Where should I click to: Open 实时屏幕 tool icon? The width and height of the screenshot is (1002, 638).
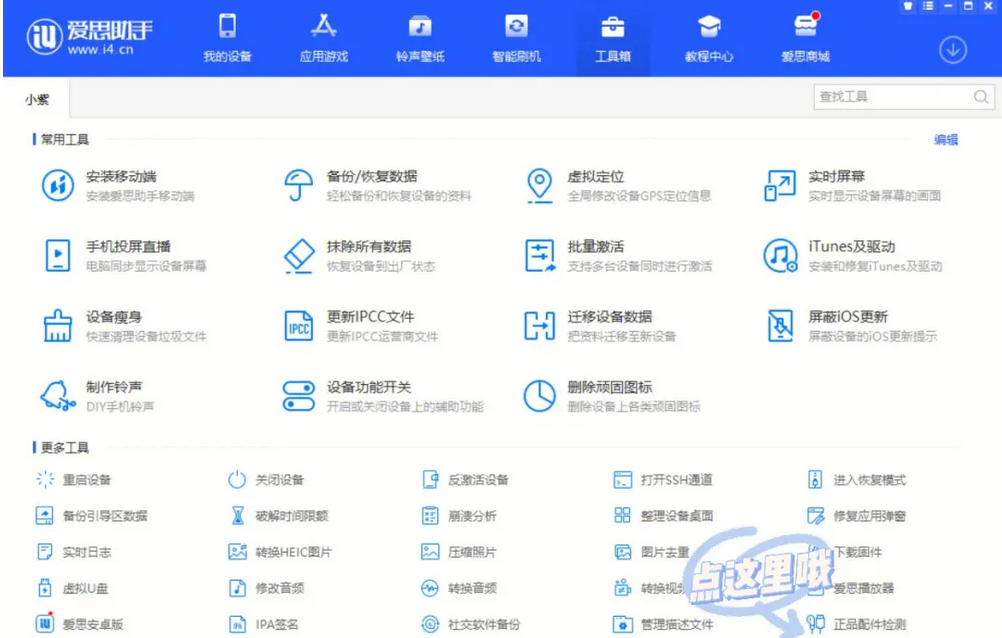coord(780,185)
